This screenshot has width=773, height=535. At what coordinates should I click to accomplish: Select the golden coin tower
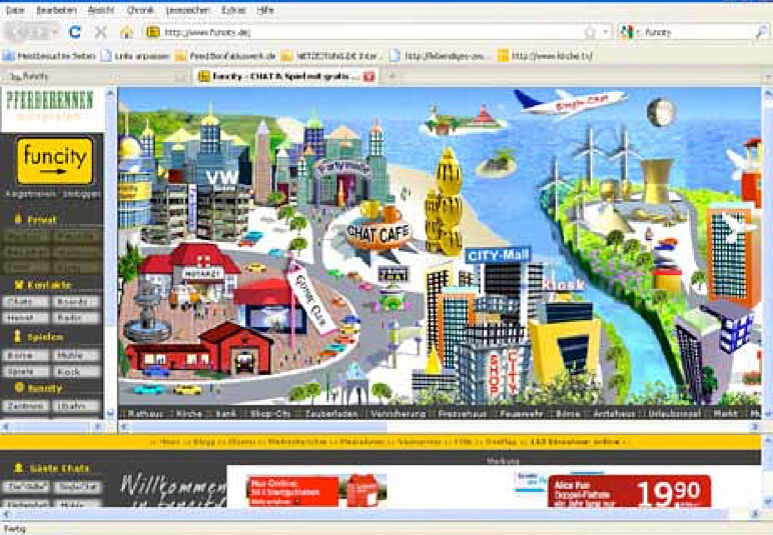[x=444, y=202]
